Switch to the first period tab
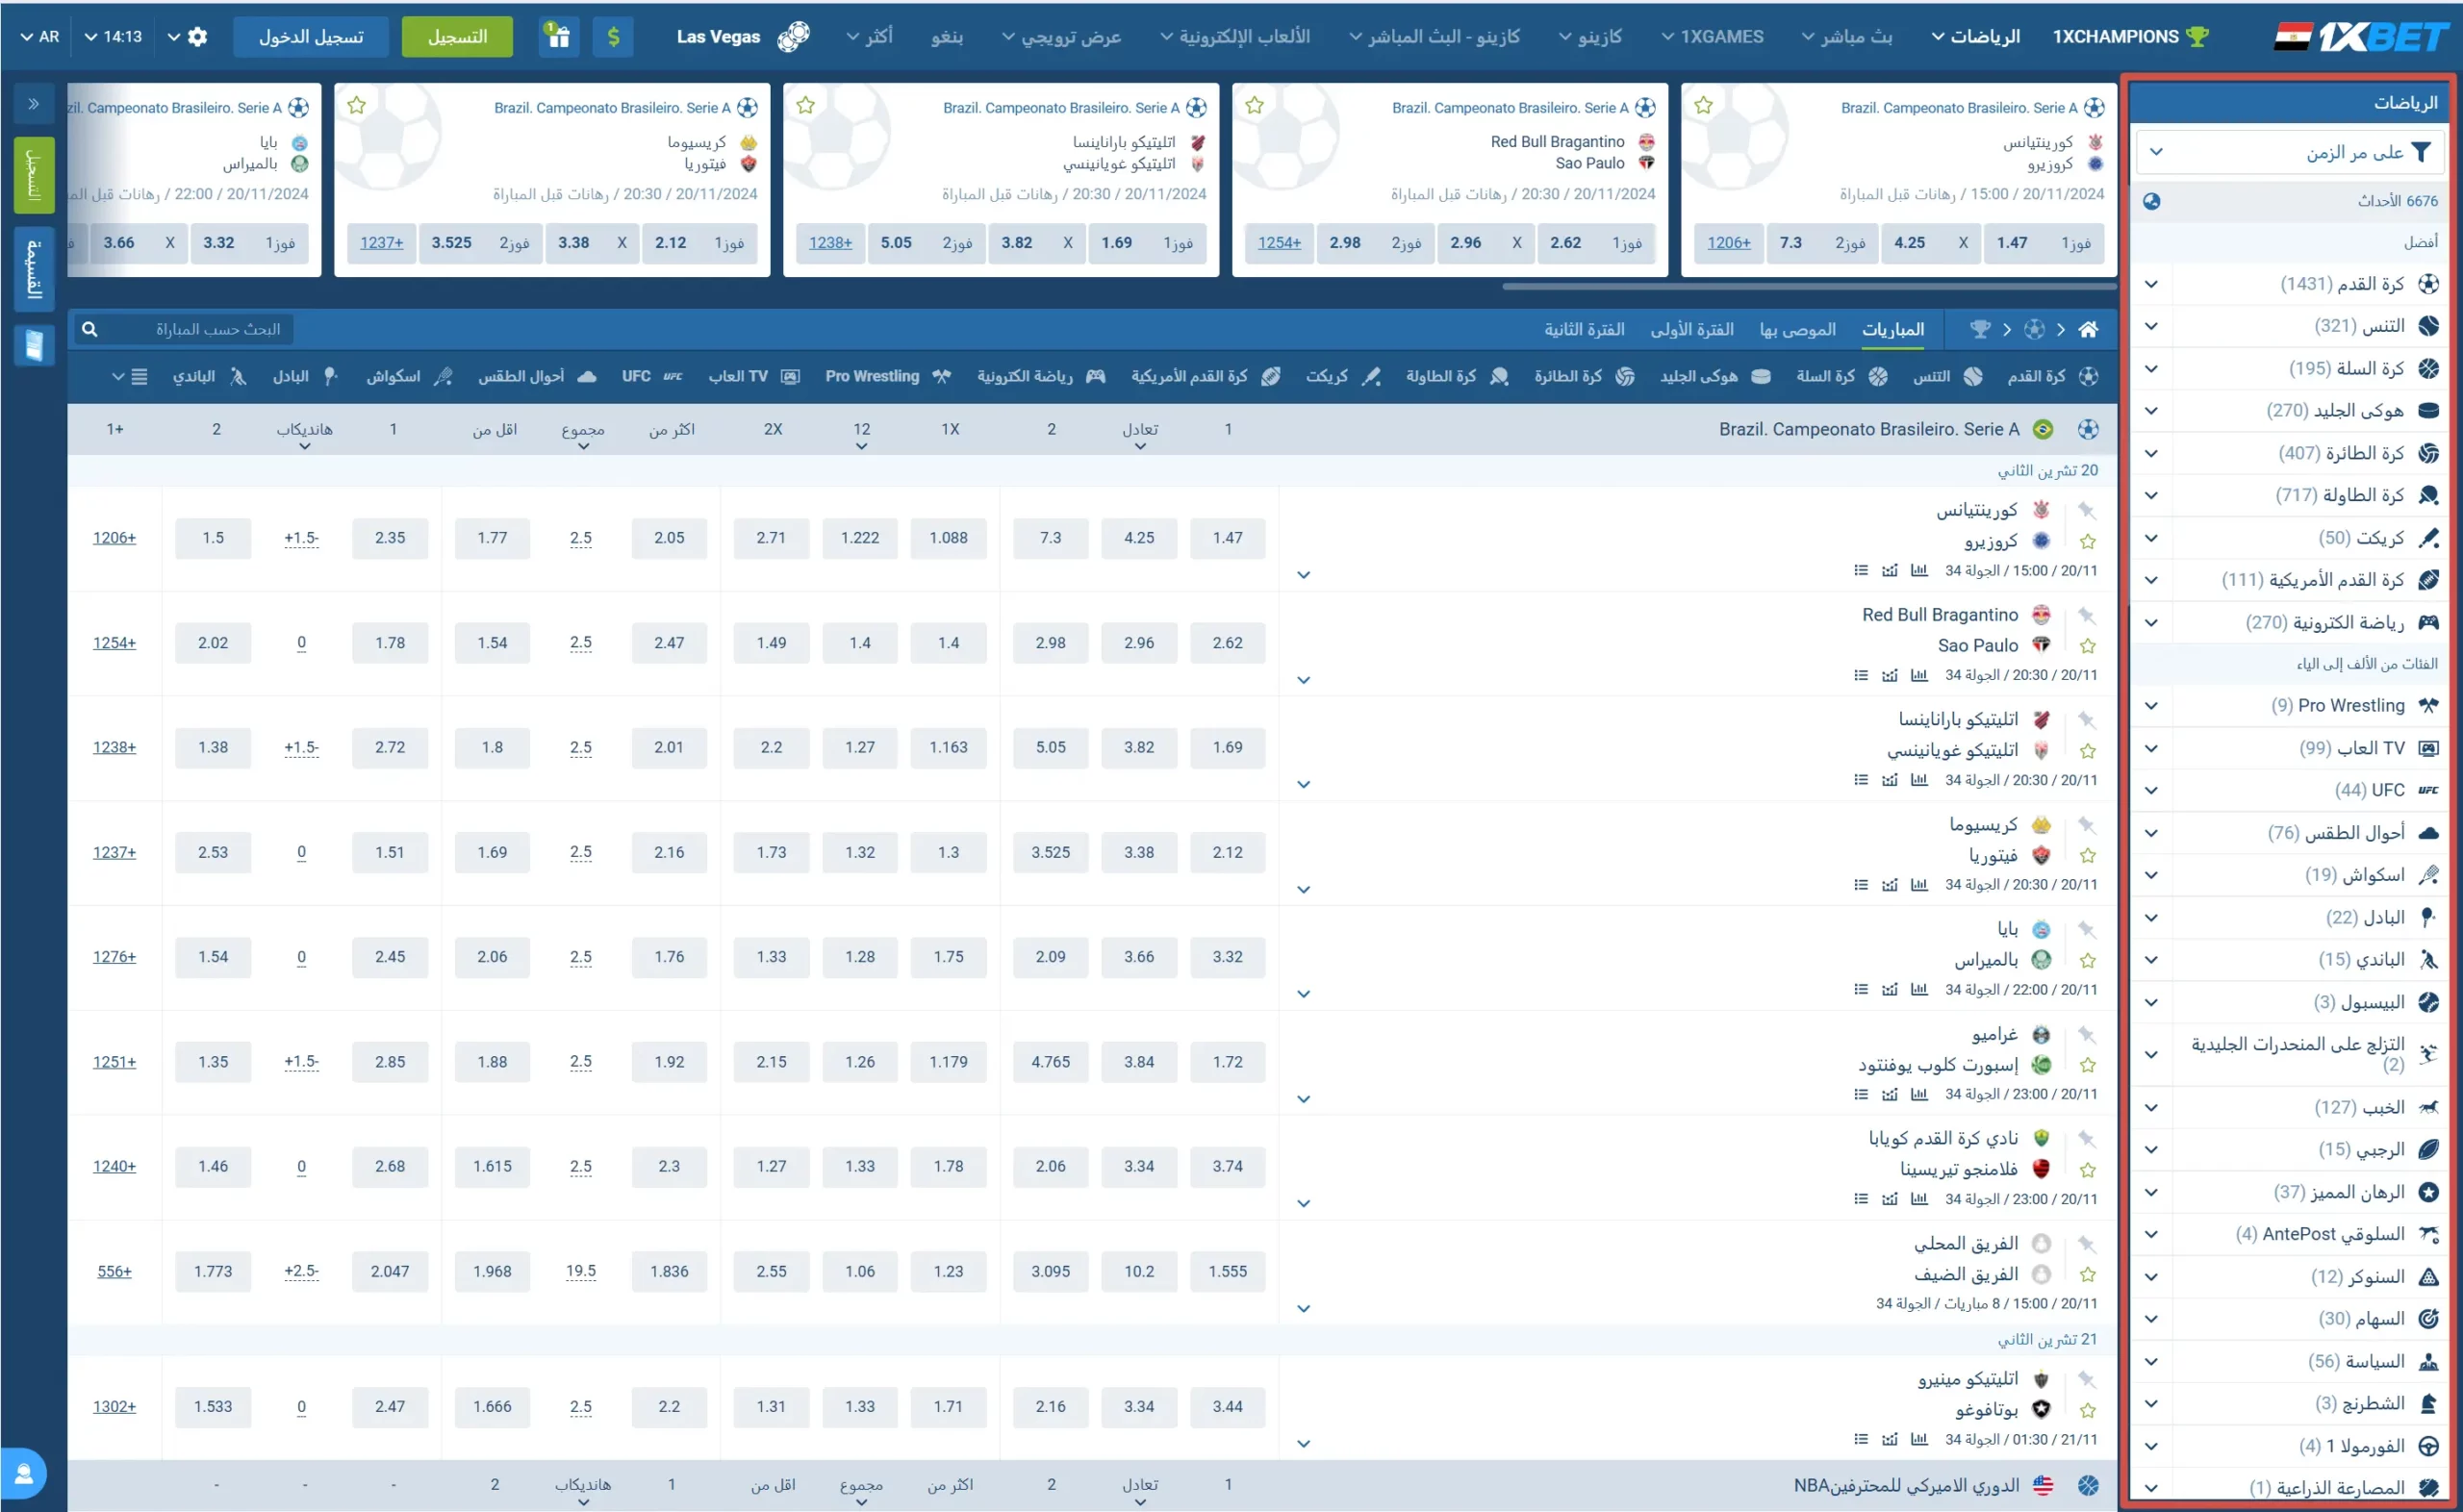Viewport: 2463px width, 1512px height. pyautogui.click(x=1691, y=329)
